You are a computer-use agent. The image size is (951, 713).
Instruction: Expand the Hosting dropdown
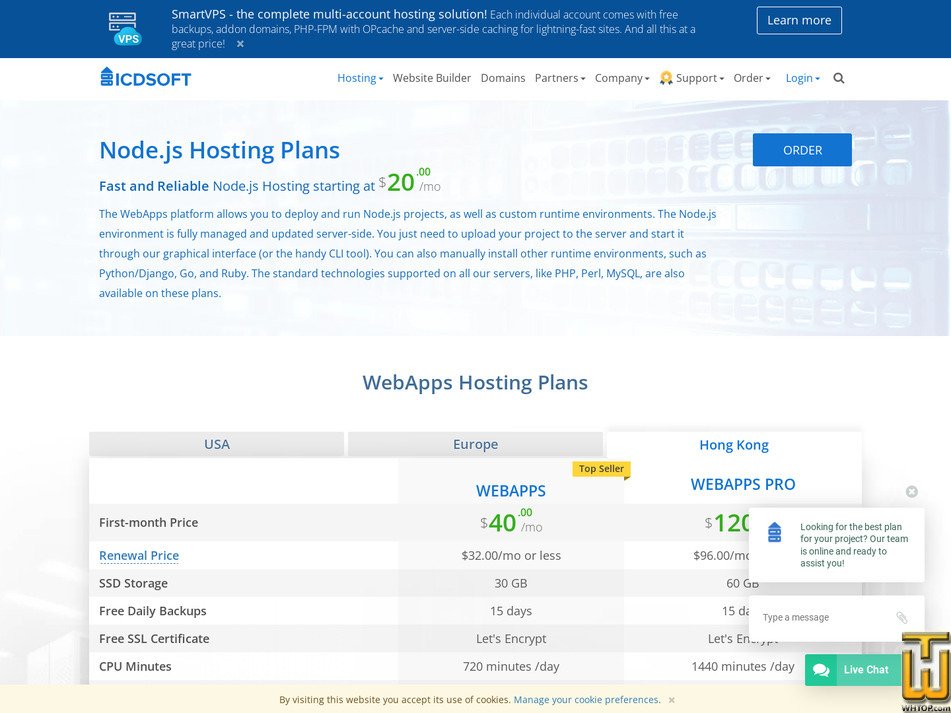pos(358,77)
